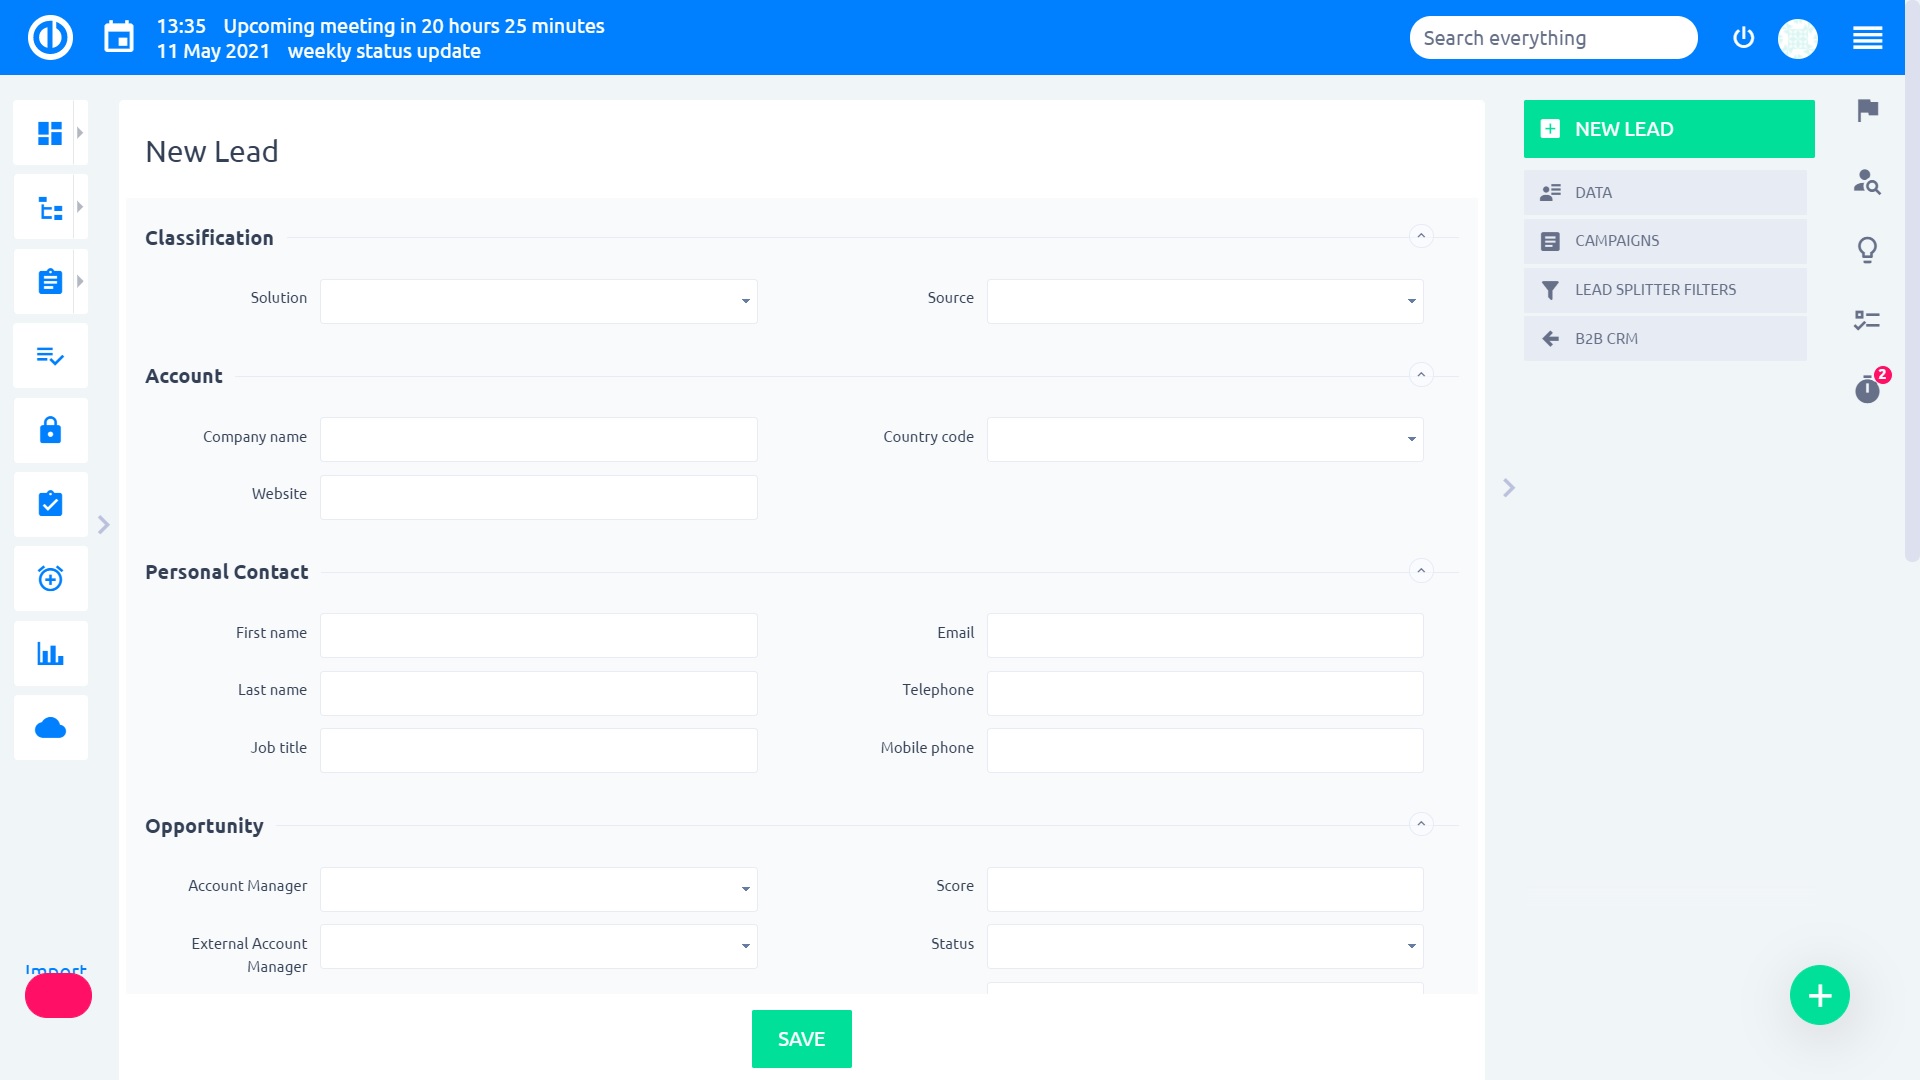Click the Search everything field
The image size is (1920, 1080).
1552,37
